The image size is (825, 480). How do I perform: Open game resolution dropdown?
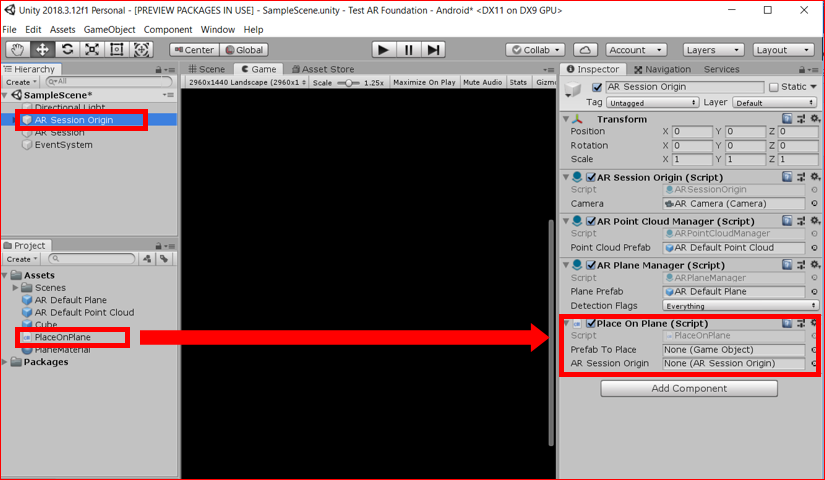pyautogui.click(x=246, y=82)
